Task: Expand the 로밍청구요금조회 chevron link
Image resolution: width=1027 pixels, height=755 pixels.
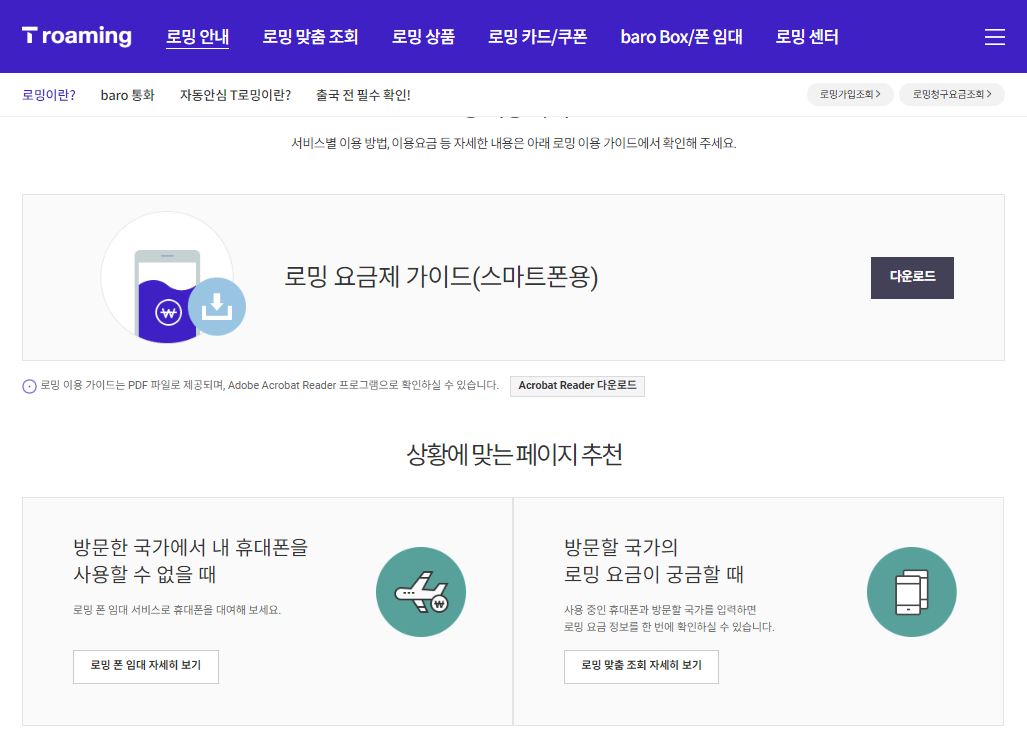Action: 951,94
